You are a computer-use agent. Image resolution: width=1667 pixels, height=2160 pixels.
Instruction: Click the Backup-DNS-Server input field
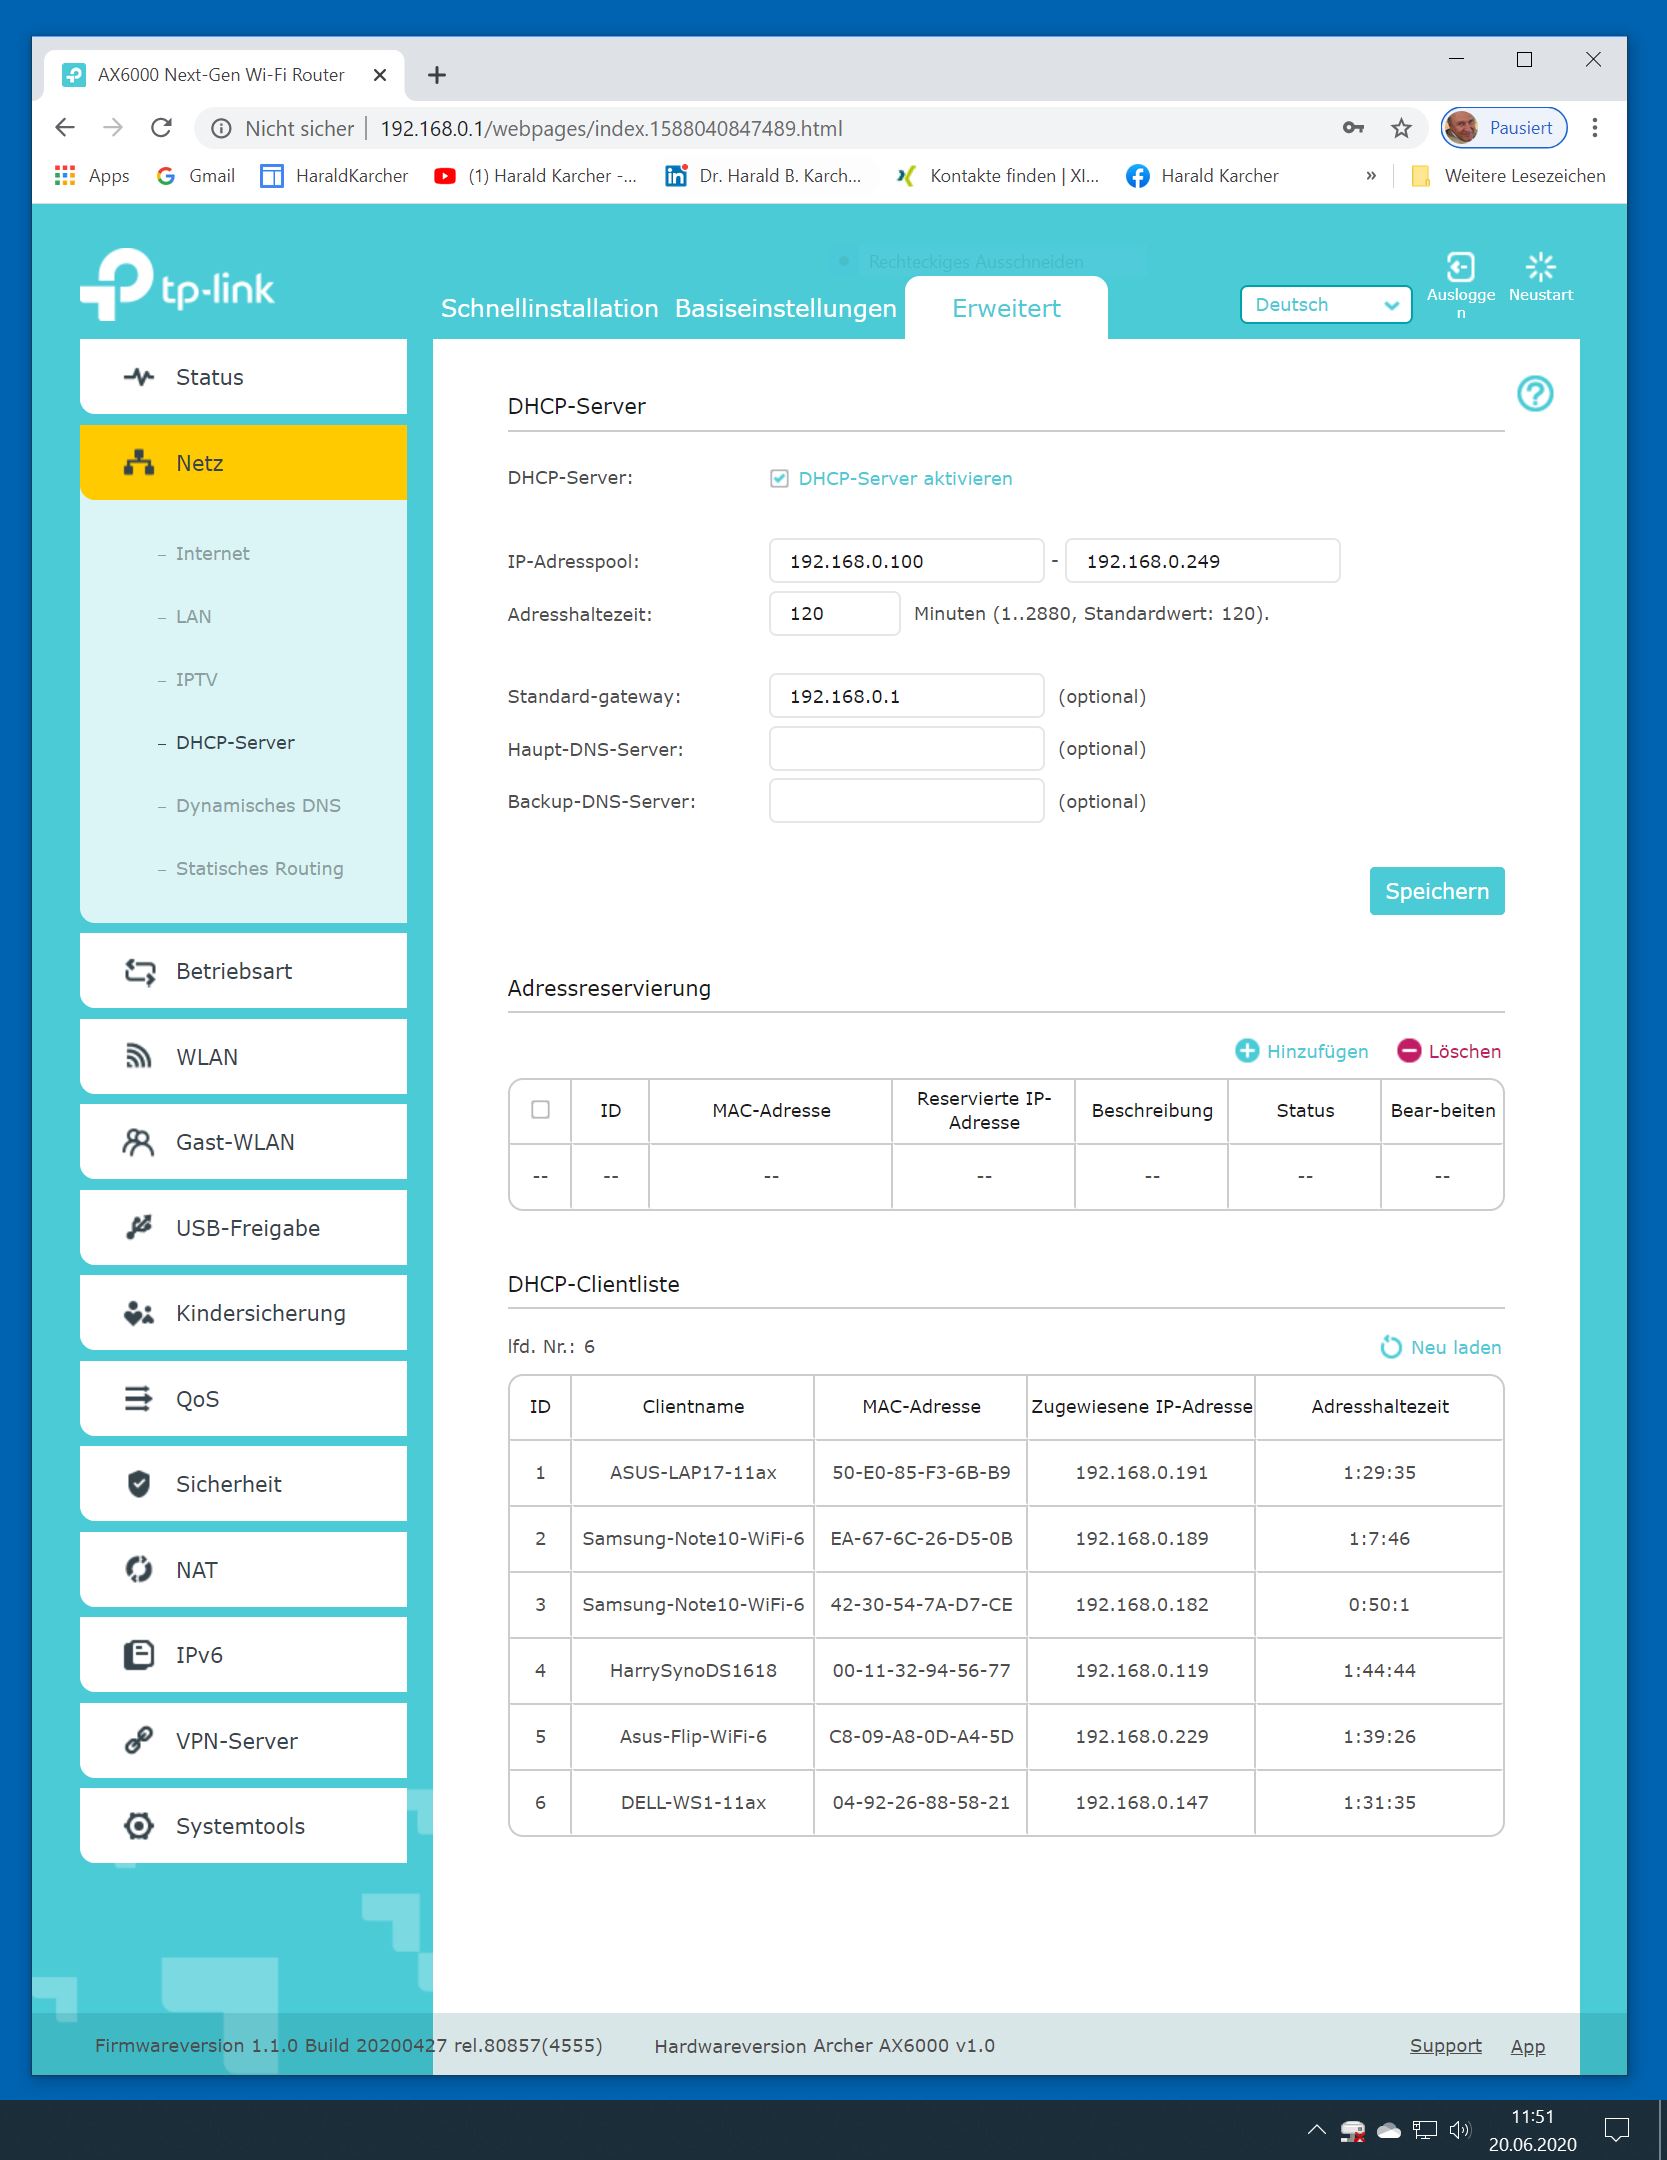906,801
